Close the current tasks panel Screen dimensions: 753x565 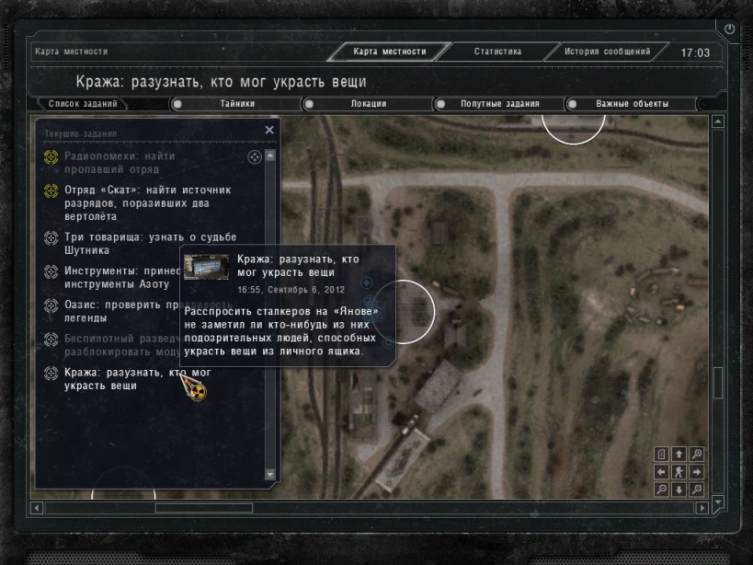269,130
